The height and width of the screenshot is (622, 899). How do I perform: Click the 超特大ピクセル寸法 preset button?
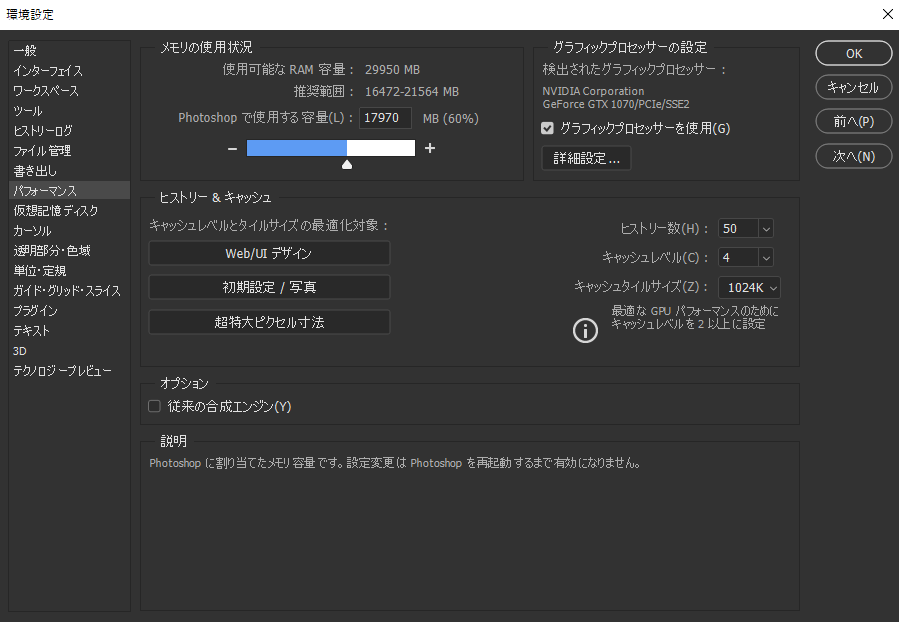click(269, 322)
